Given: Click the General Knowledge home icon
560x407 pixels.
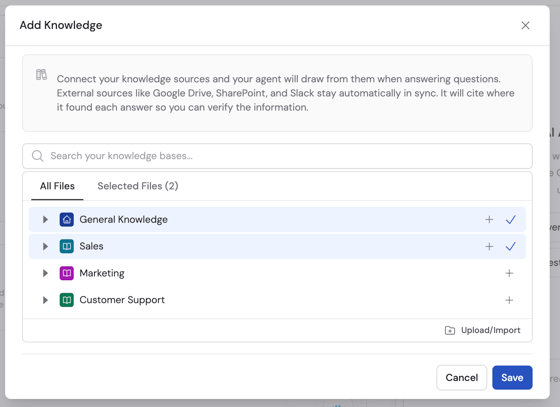Looking at the screenshot, I should 66,220.
